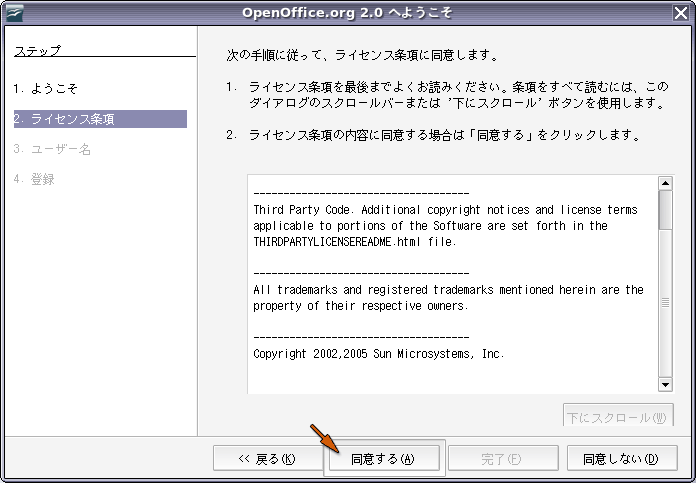696x483 pixels.
Task: Click the greyed 完了(F) finish button
Action: [x=503, y=458]
